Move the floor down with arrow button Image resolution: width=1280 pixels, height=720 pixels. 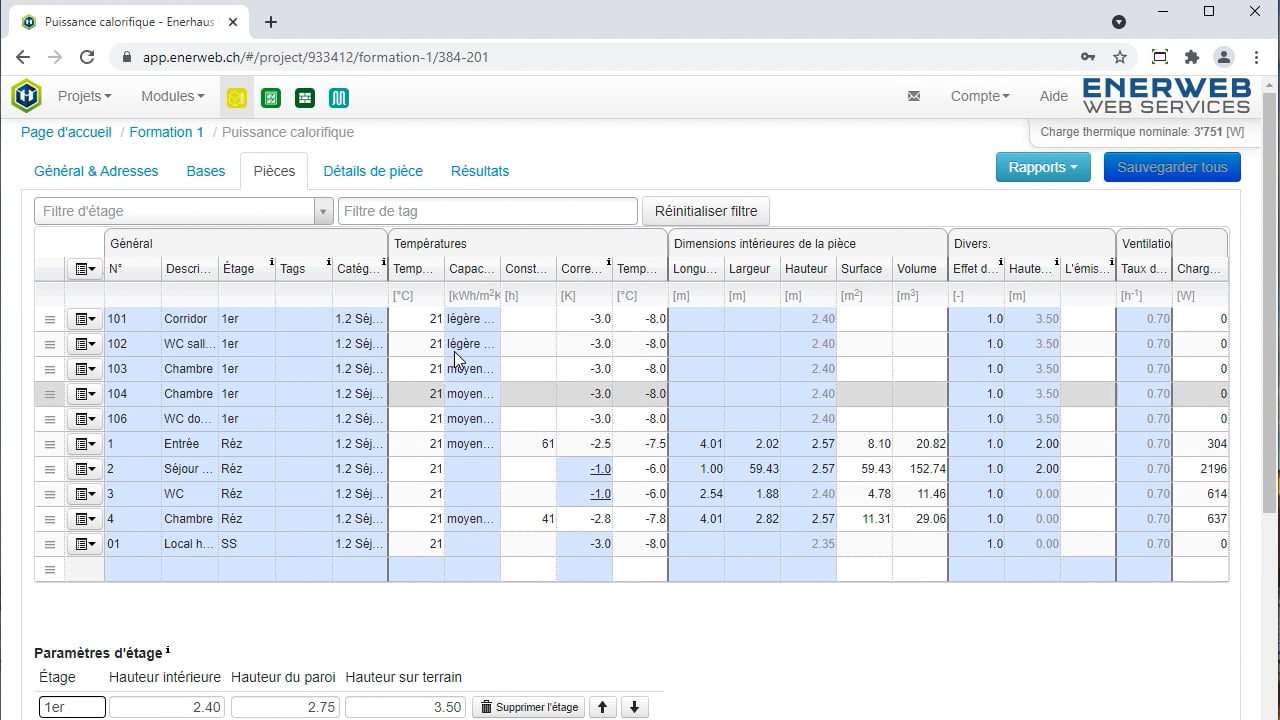coord(634,707)
